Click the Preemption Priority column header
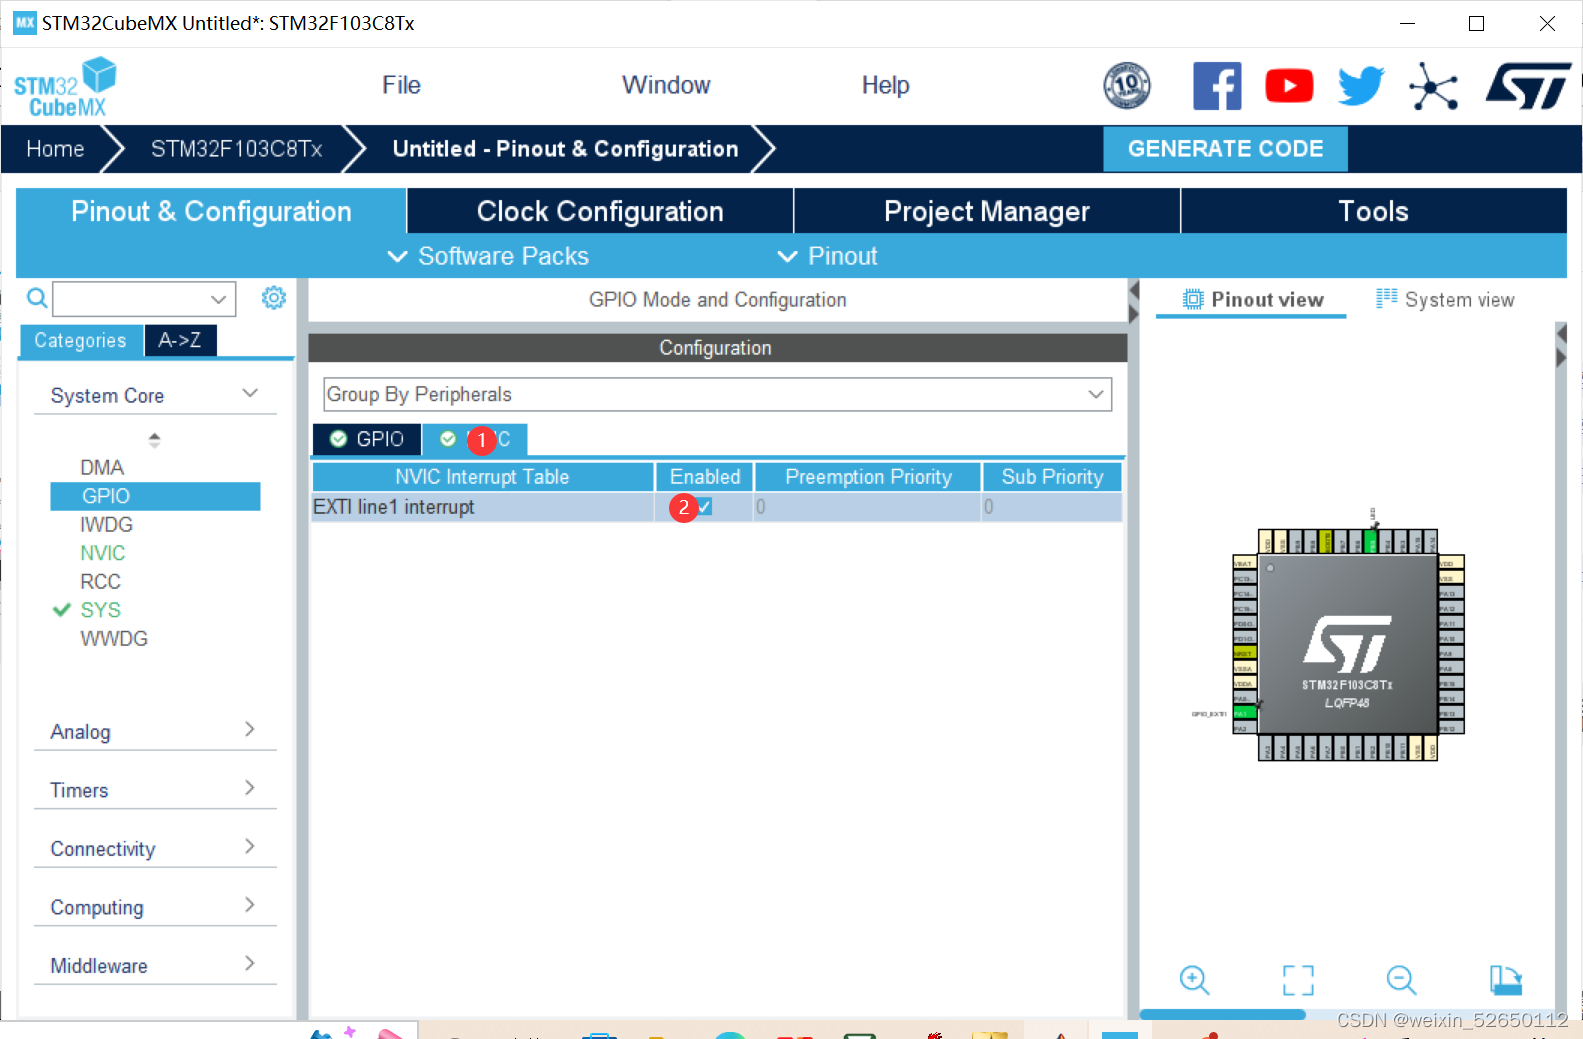1583x1039 pixels. pyautogui.click(x=868, y=477)
